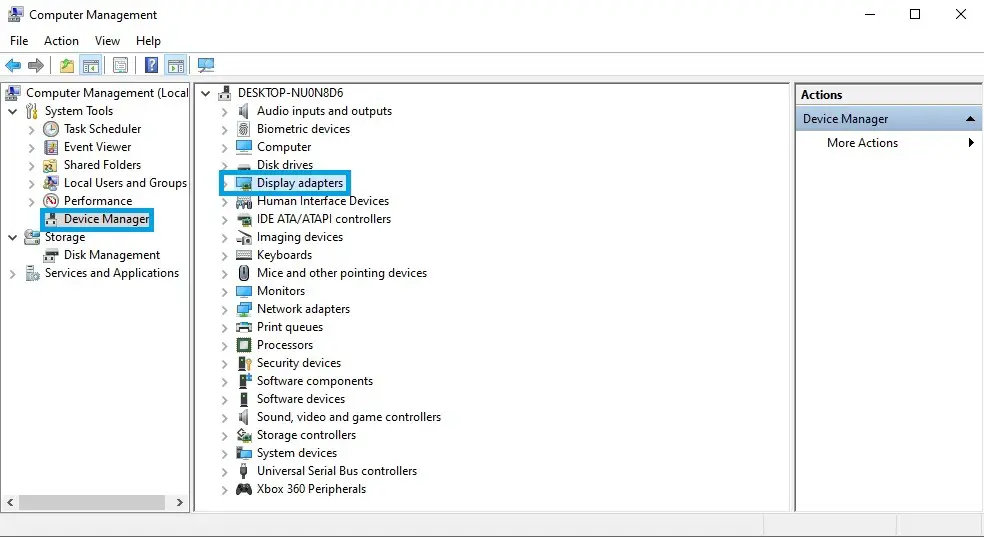Click the Scan for hardware changes monitor icon

[206, 65]
